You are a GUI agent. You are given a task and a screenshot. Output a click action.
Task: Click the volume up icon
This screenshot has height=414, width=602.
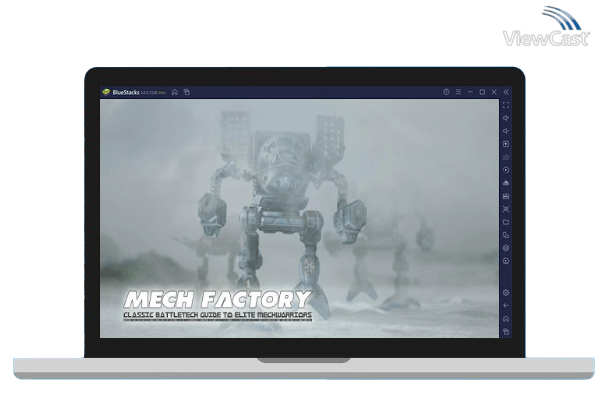[506, 118]
